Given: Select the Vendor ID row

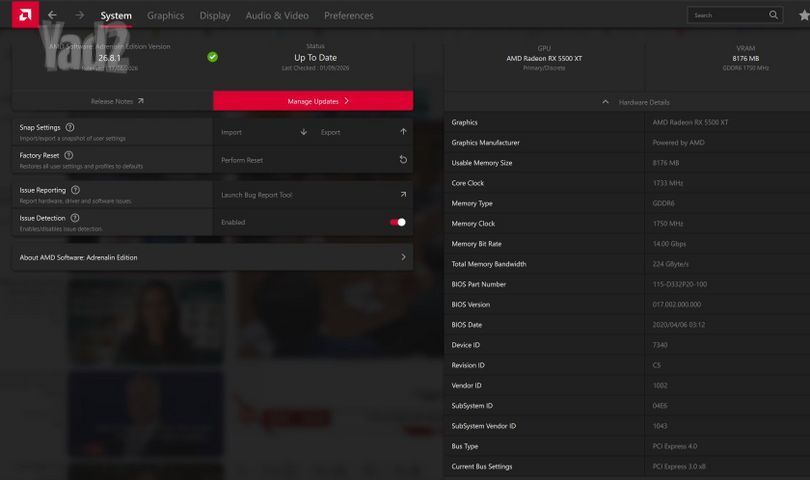Looking at the screenshot, I should point(627,385).
